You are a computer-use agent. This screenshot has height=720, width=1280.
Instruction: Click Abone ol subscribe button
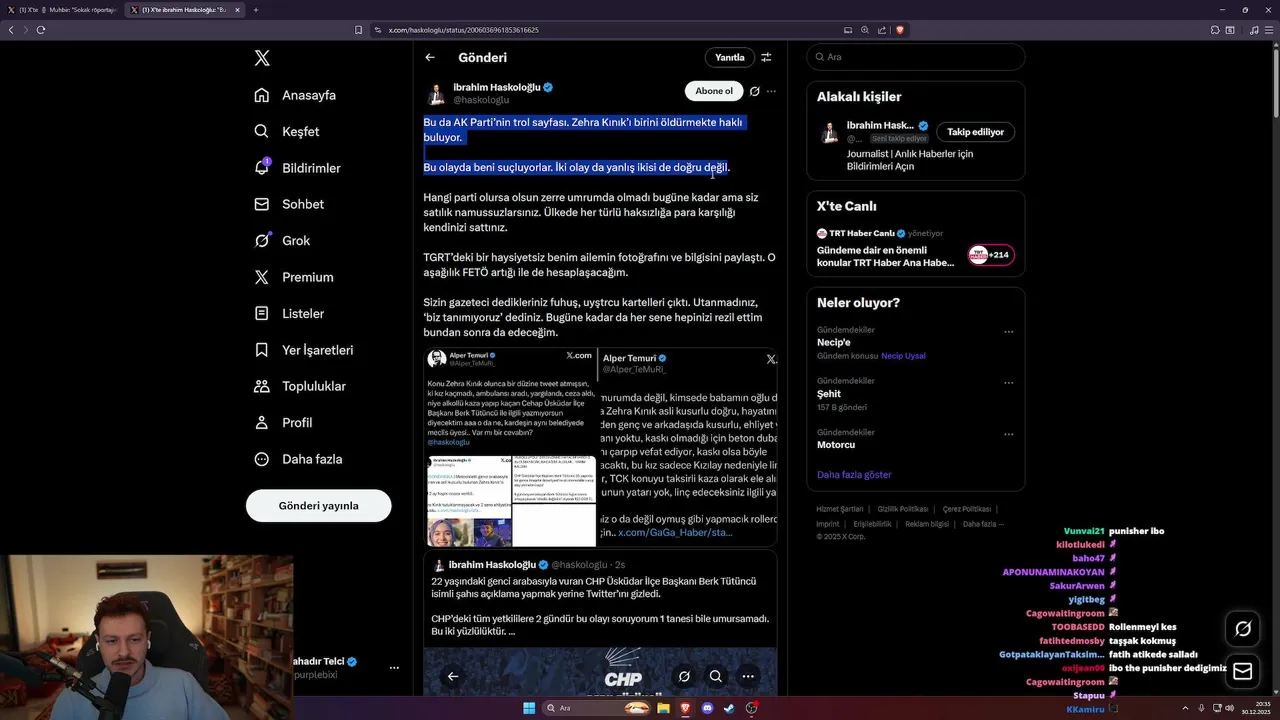point(714,91)
